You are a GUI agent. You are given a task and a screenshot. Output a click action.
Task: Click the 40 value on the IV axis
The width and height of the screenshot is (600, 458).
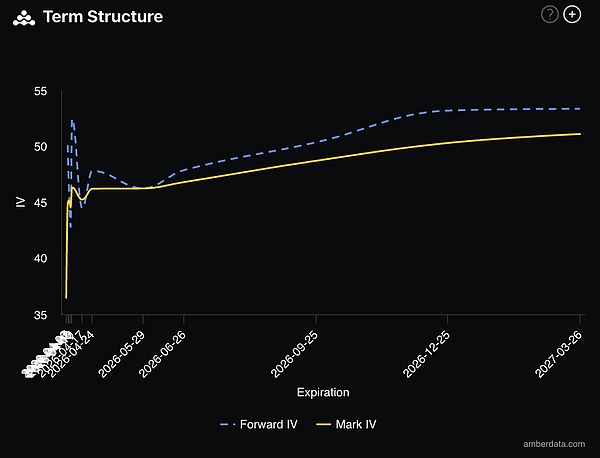pos(41,259)
